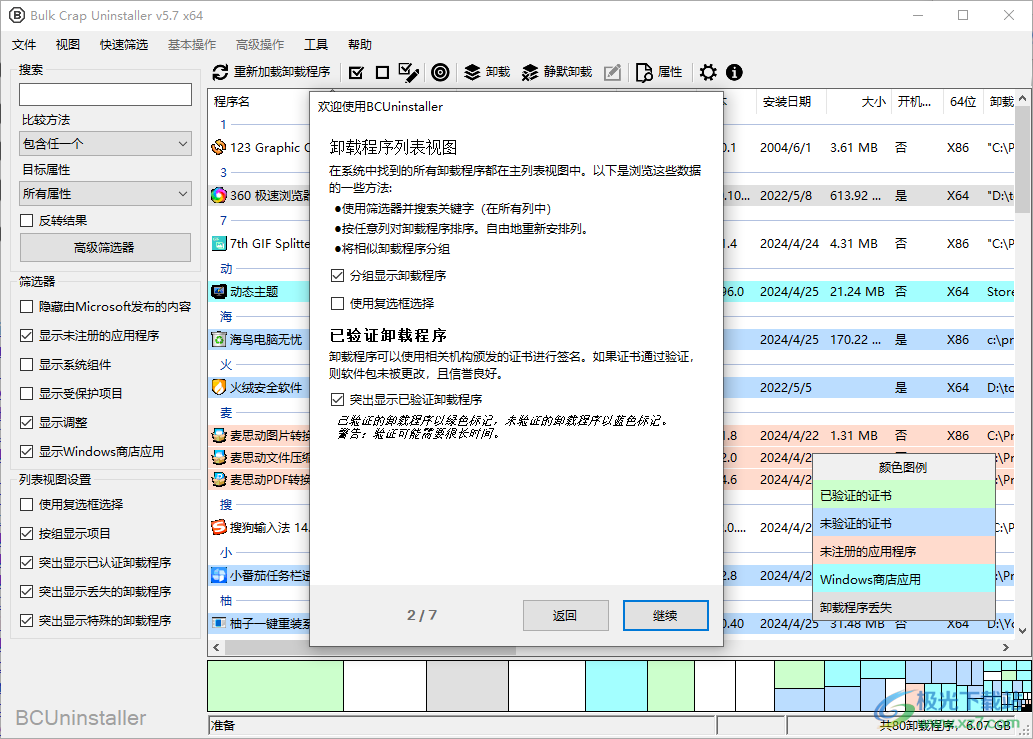The image size is (1033, 739).
Task: Click the 360 极速浏览器 program icon
Action: pos(219,196)
